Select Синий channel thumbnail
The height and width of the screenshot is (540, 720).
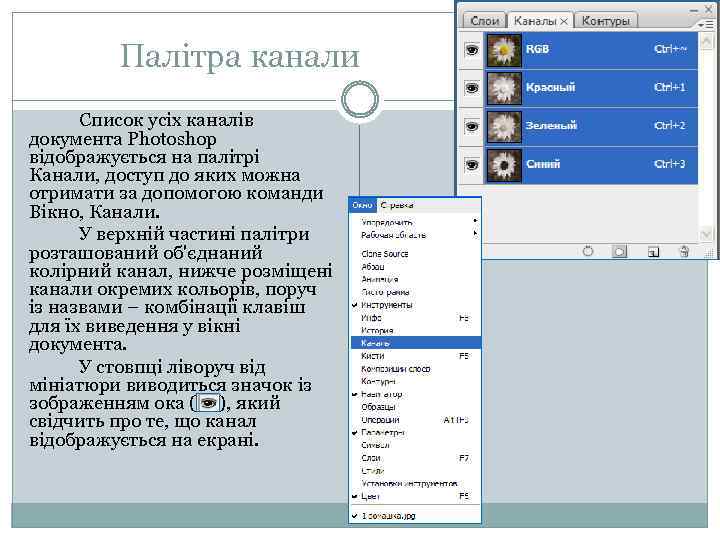[x=504, y=165]
